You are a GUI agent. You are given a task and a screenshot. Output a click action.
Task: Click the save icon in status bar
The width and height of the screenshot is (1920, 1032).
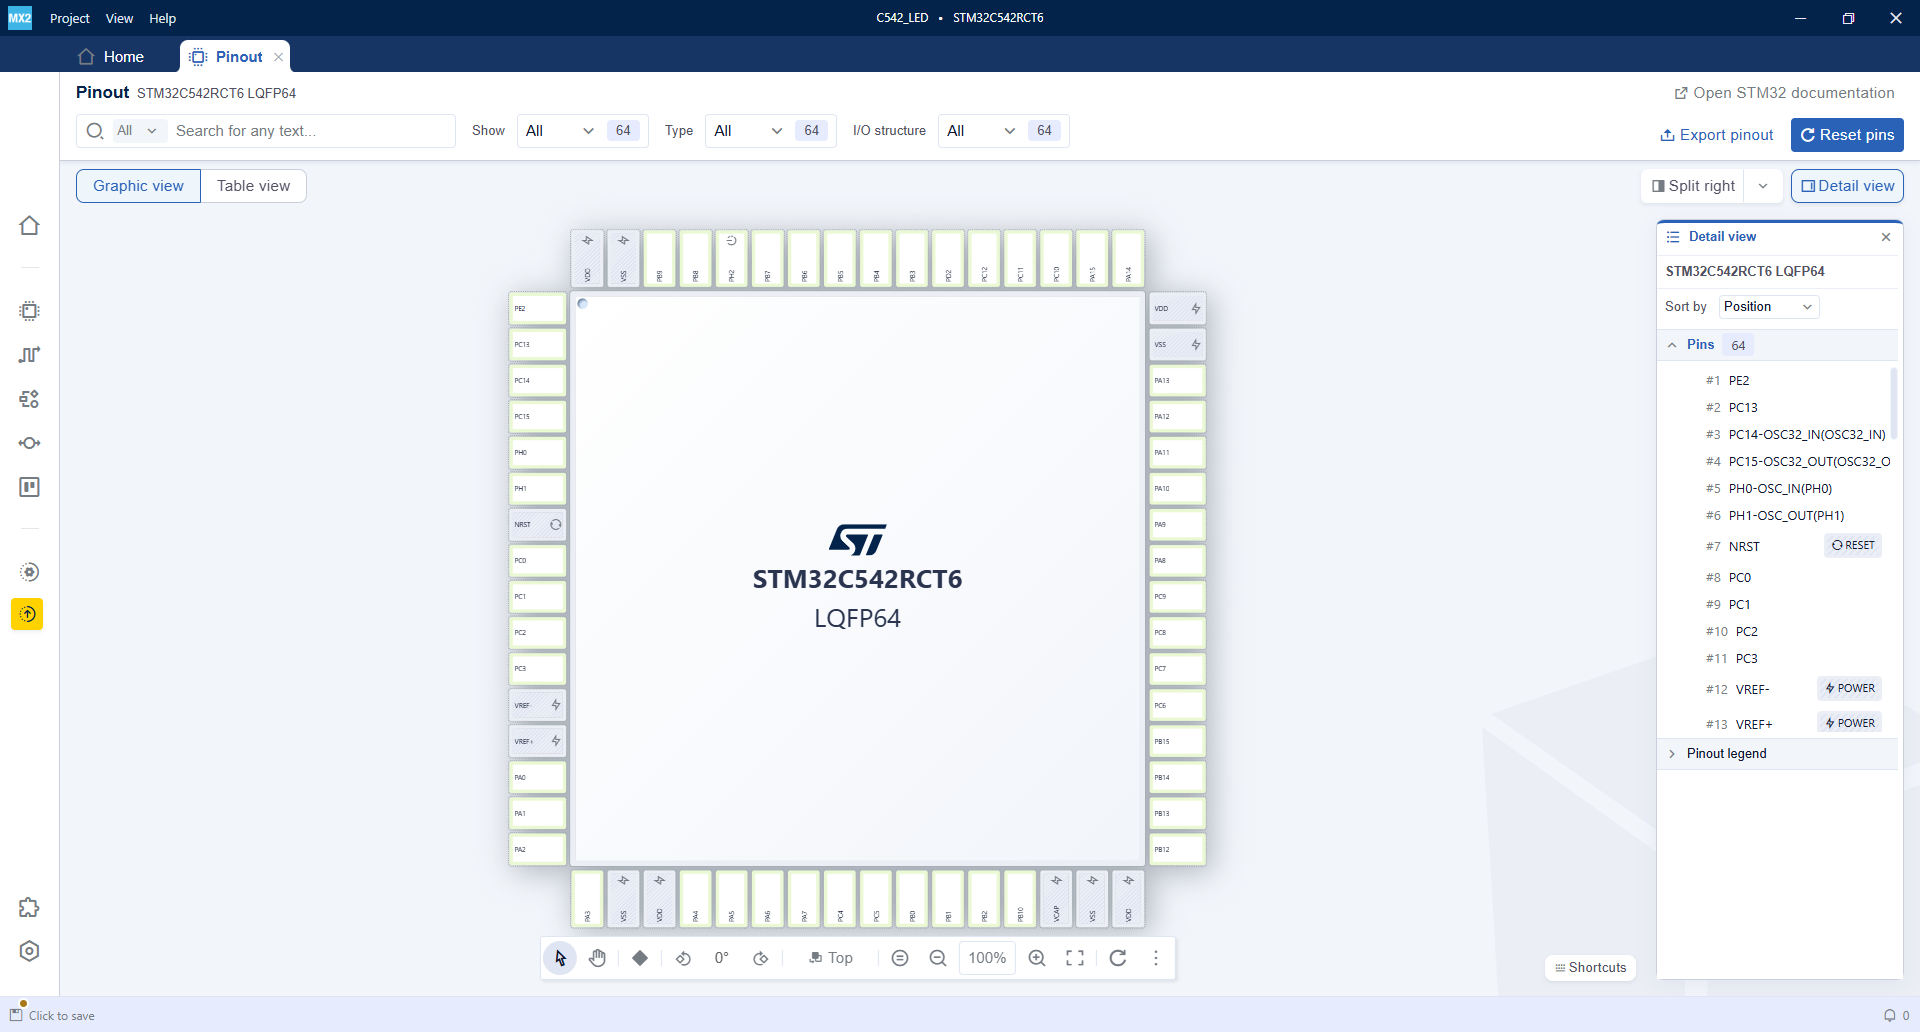[x=16, y=1014]
